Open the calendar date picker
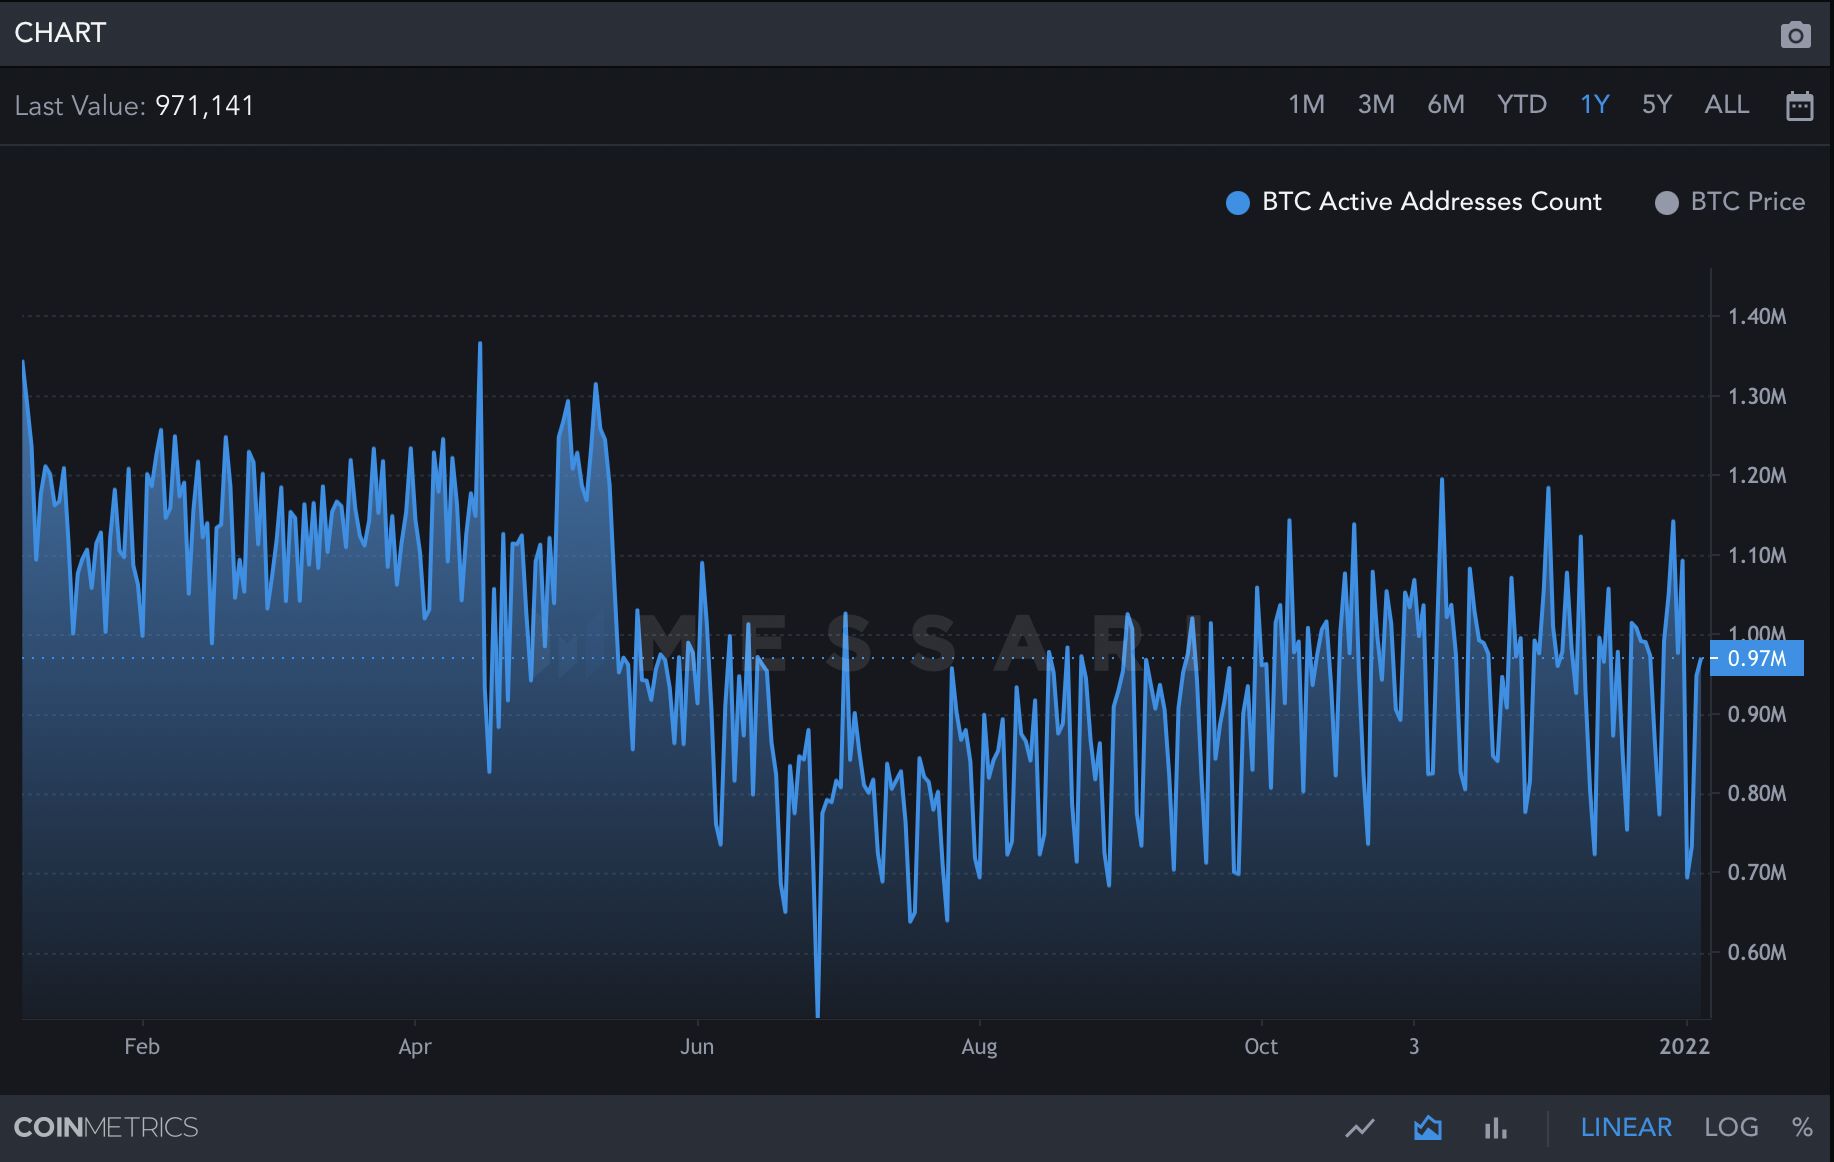The image size is (1834, 1162). coord(1799,105)
